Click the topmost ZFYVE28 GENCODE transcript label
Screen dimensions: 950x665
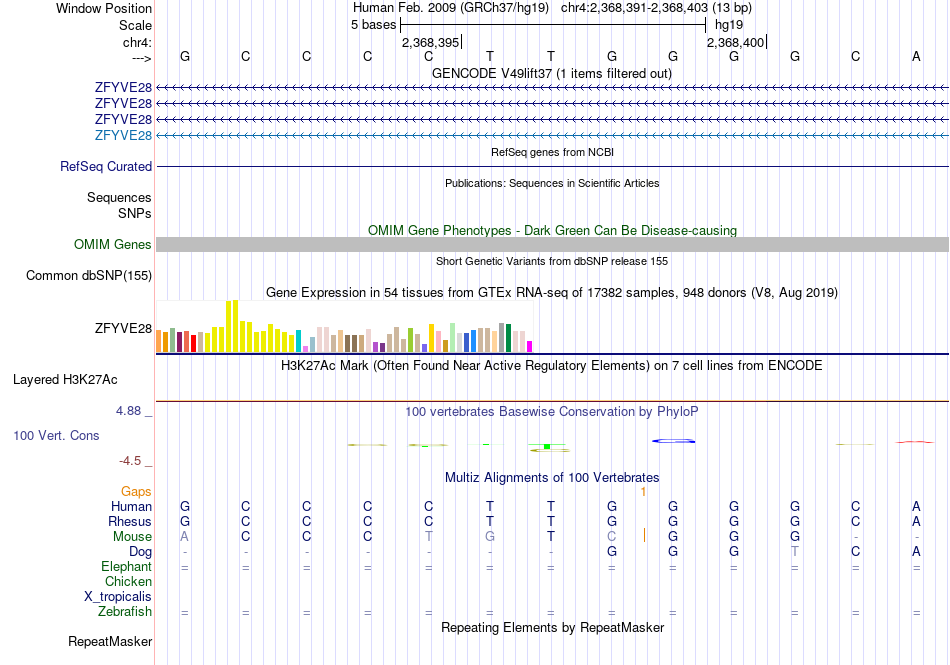pyautogui.click(x=124, y=87)
